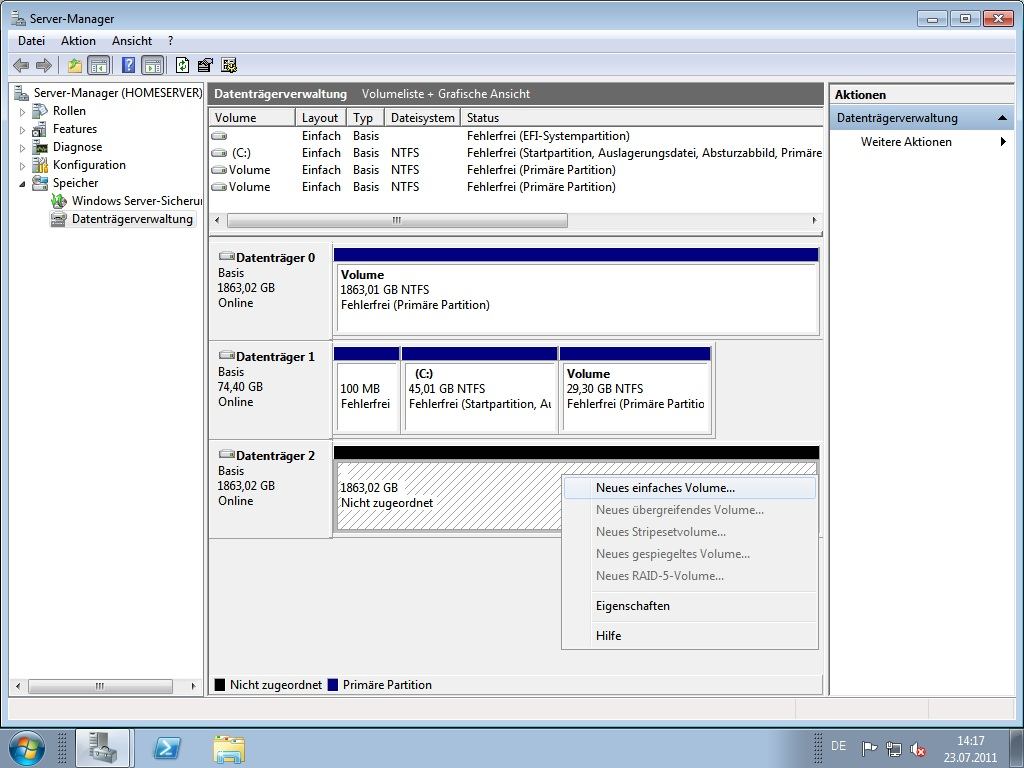Open Help via the blue question mark icon
This screenshot has height=768, width=1024.
(129, 65)
